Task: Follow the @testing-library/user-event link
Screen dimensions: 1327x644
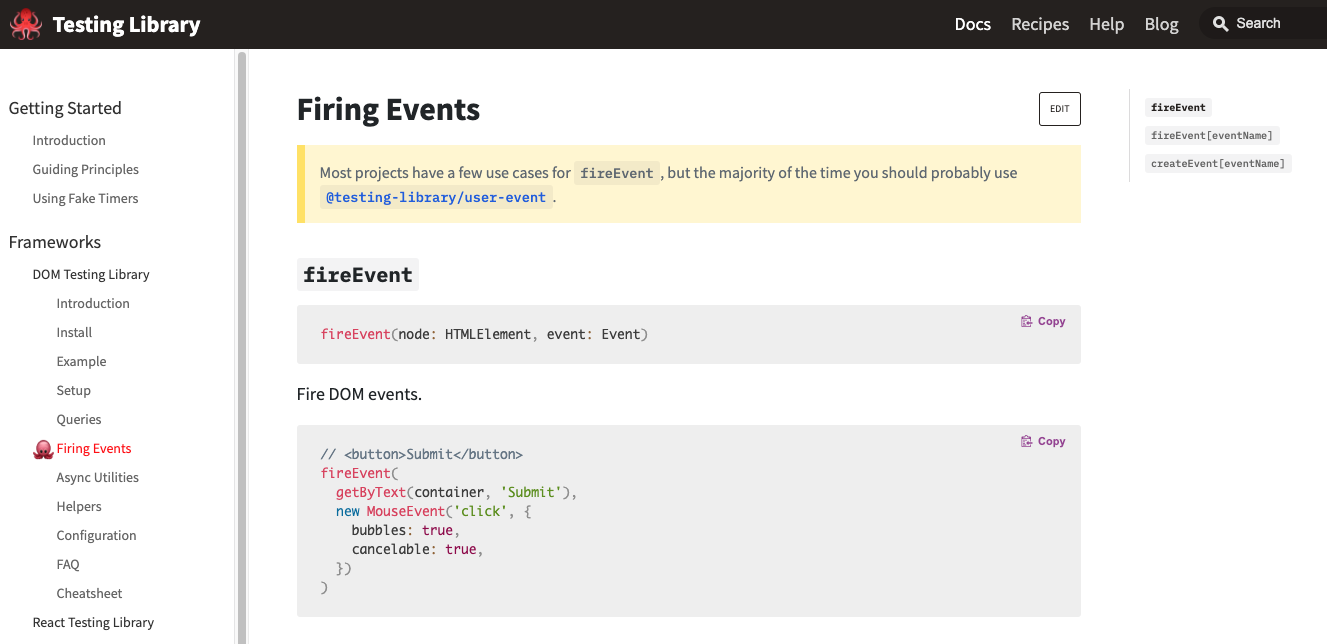Action: [x=436, y=198]
